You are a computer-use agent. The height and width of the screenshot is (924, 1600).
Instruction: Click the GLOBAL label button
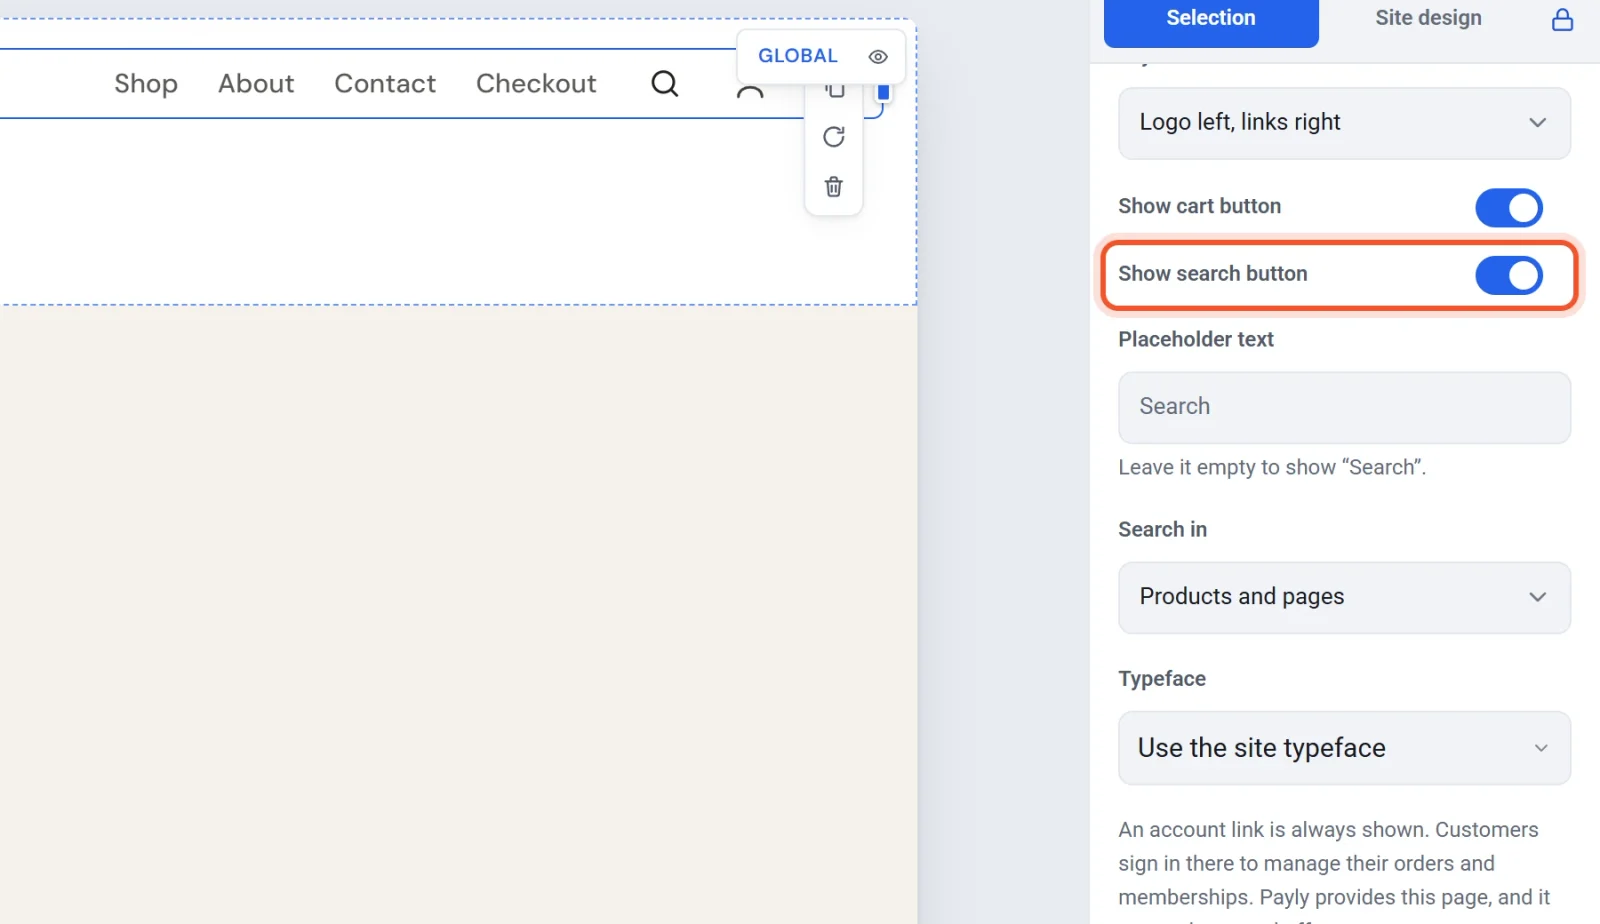tap(798, 56)
